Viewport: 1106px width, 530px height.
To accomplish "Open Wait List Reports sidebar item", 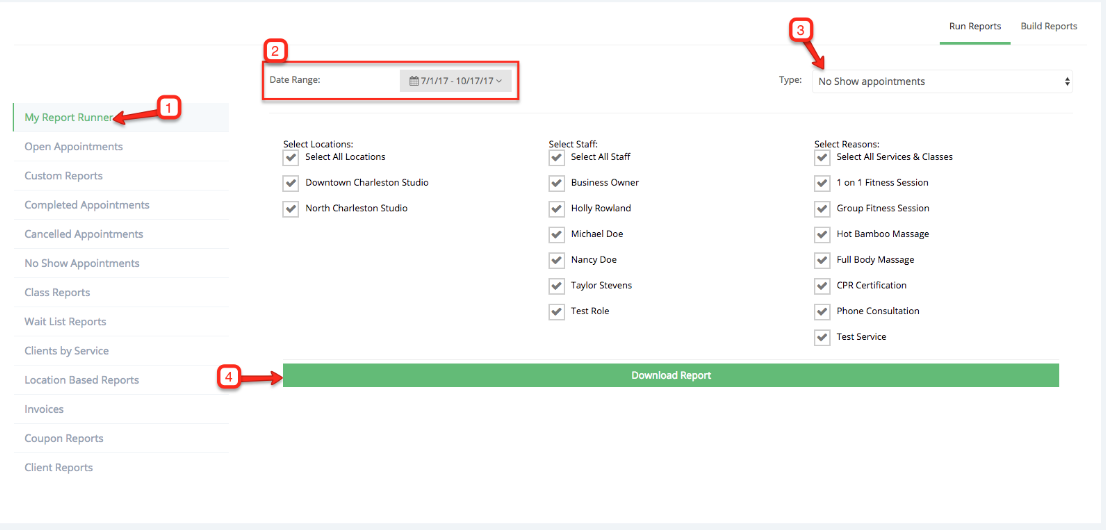I will coord(65,322).
